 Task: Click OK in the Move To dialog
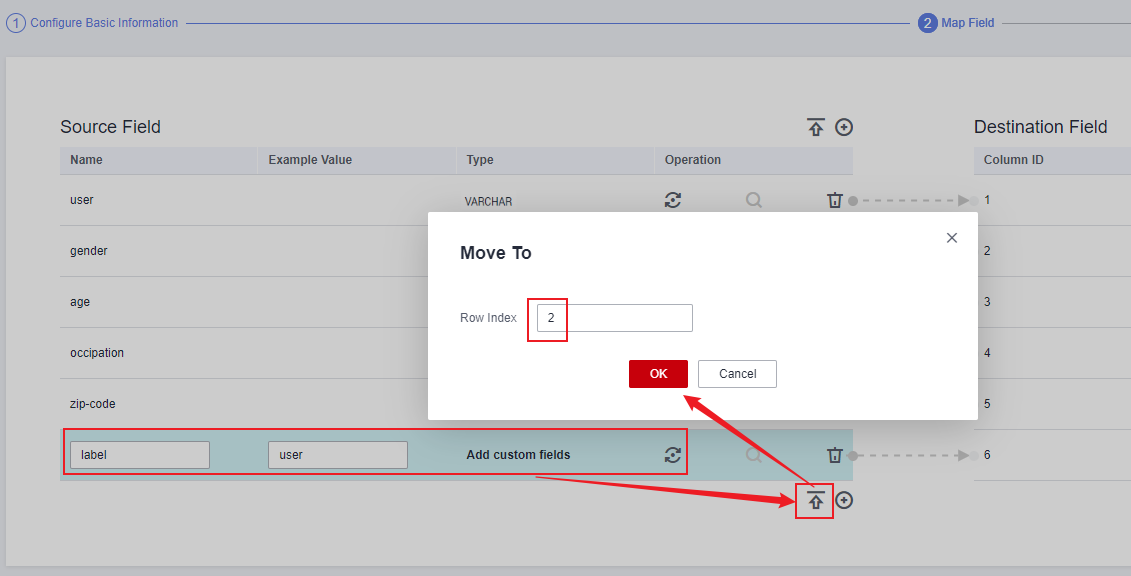coord(658,373)
